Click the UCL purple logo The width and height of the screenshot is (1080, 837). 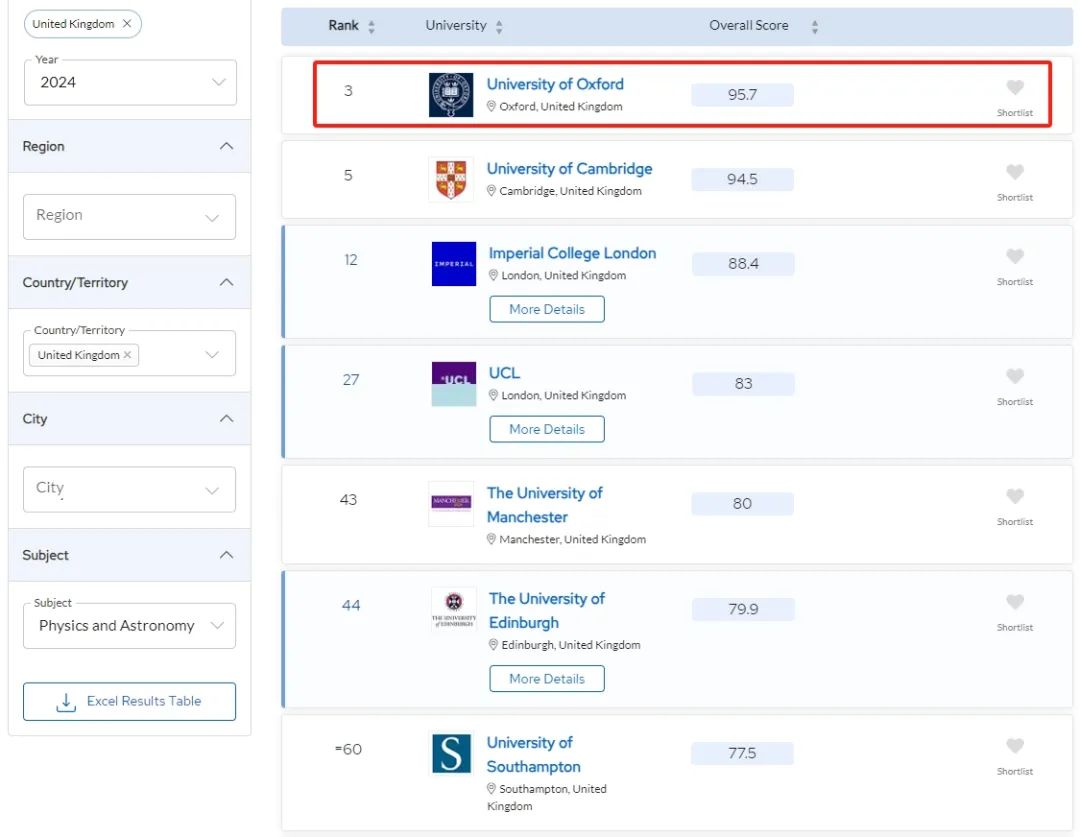pos(454,384)
